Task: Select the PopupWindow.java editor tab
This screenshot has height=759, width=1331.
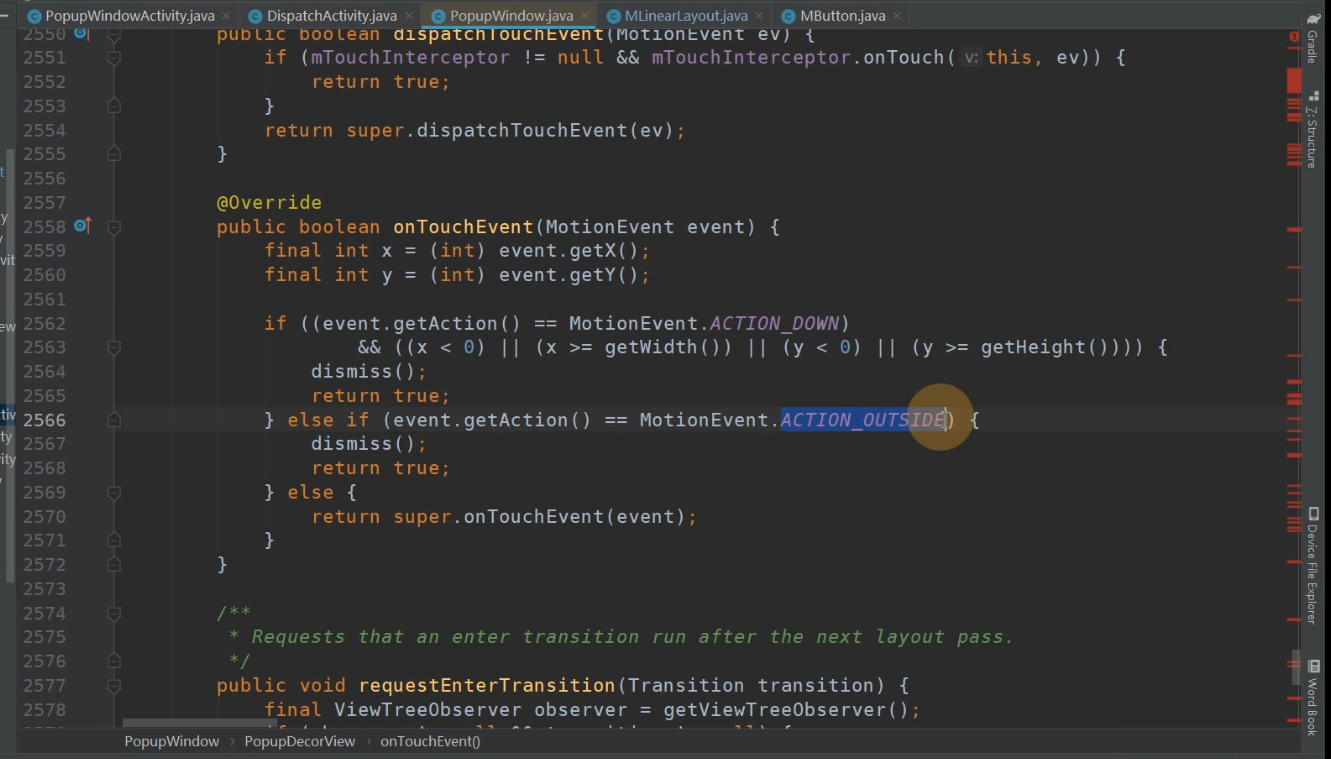Action: coord(512,16)
